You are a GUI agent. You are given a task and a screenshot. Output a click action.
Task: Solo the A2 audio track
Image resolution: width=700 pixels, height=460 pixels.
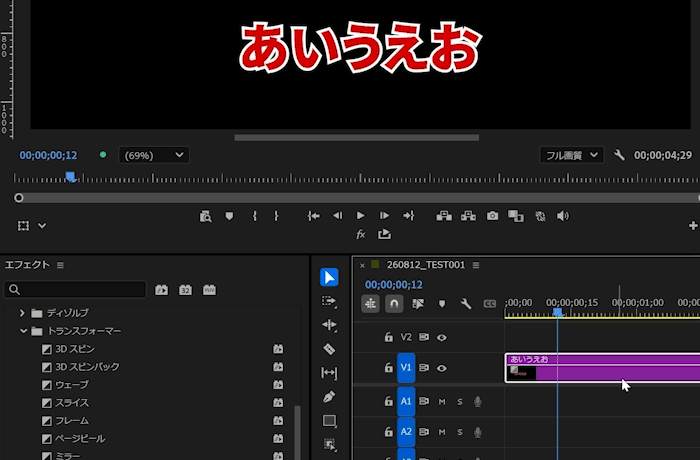tap(460, 432)
